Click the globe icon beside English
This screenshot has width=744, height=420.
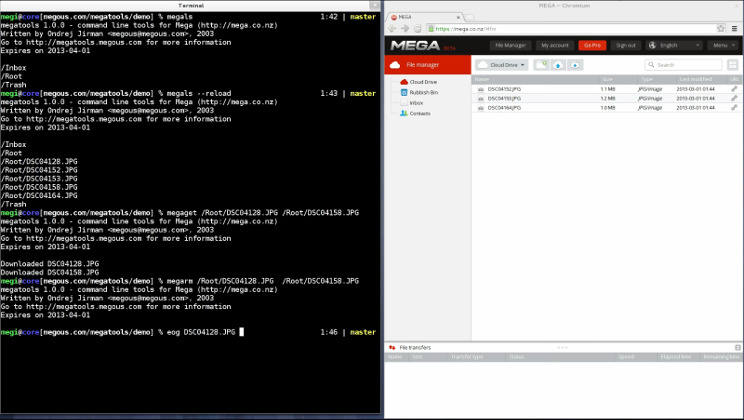coord(652,45)
